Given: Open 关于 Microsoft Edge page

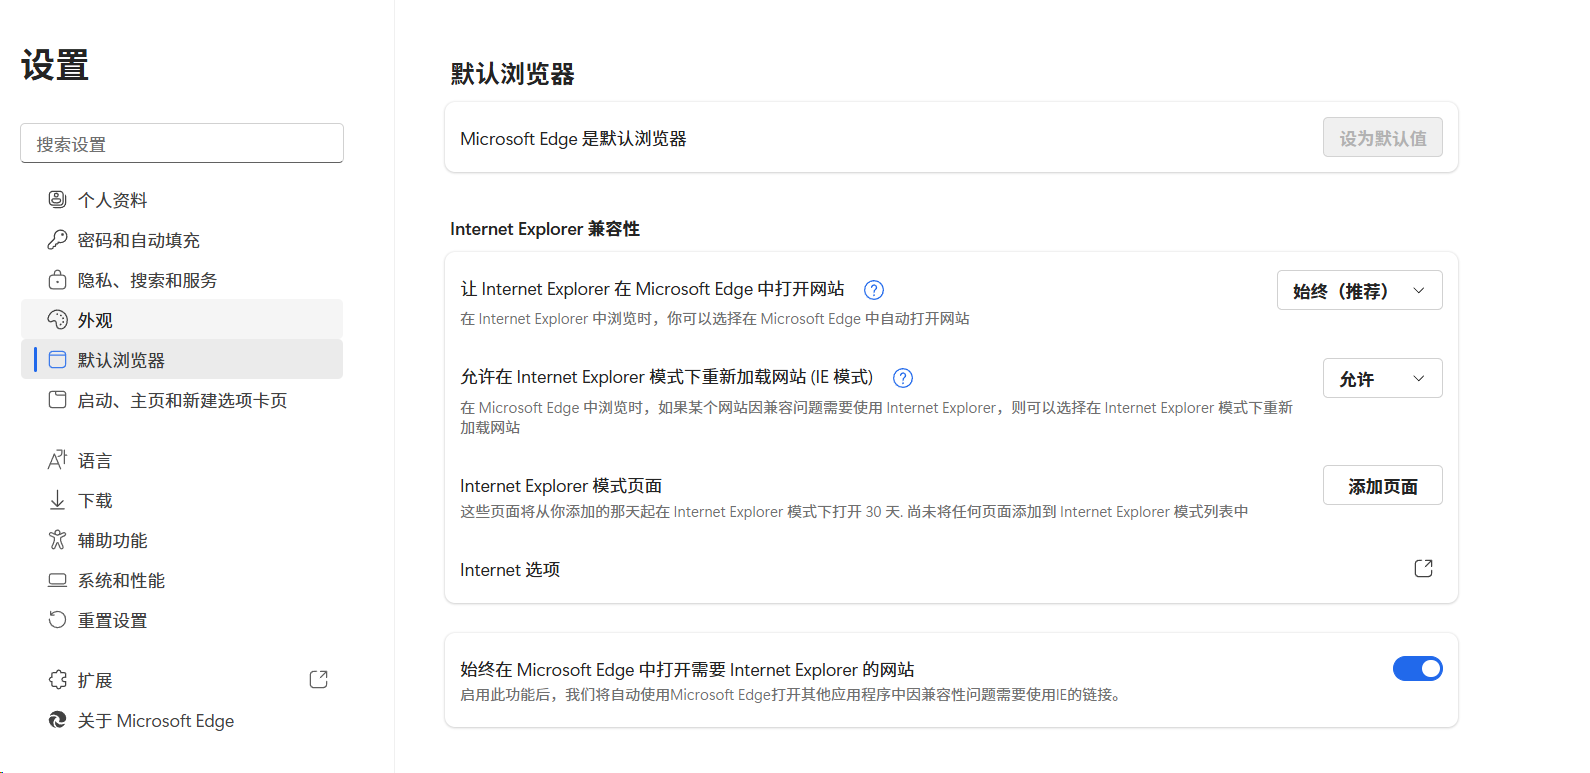Looking at the screenshot, I should pos(182,719).
